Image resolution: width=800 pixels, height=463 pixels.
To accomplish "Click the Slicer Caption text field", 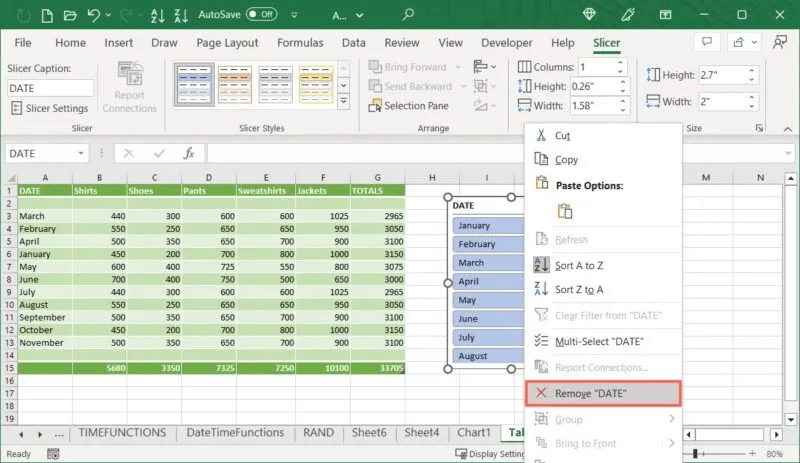I will coord(50,87).
